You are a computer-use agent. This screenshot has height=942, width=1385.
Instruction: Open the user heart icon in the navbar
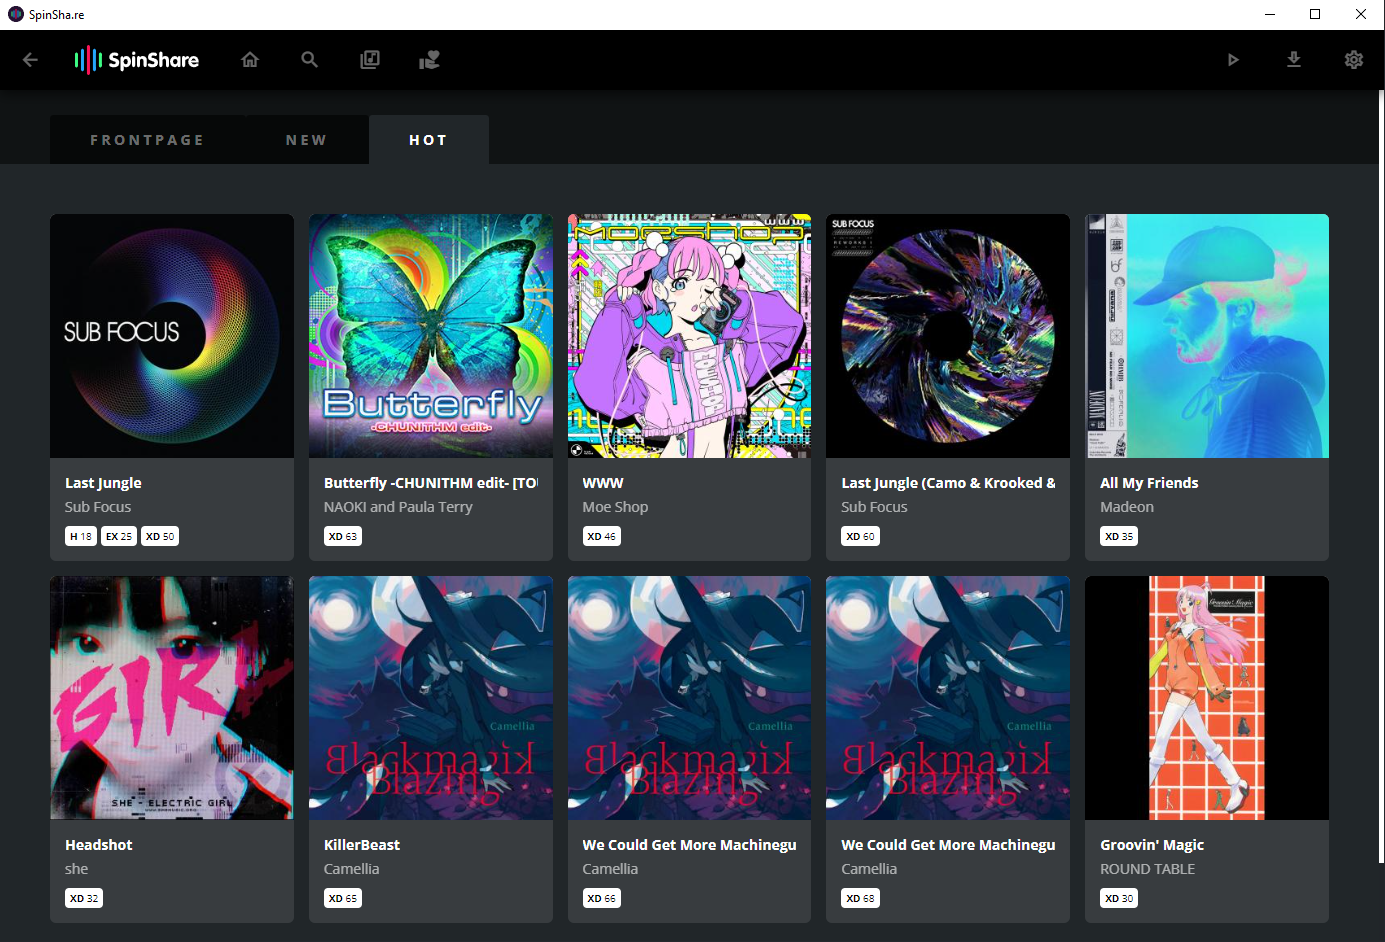click(430, 60)
